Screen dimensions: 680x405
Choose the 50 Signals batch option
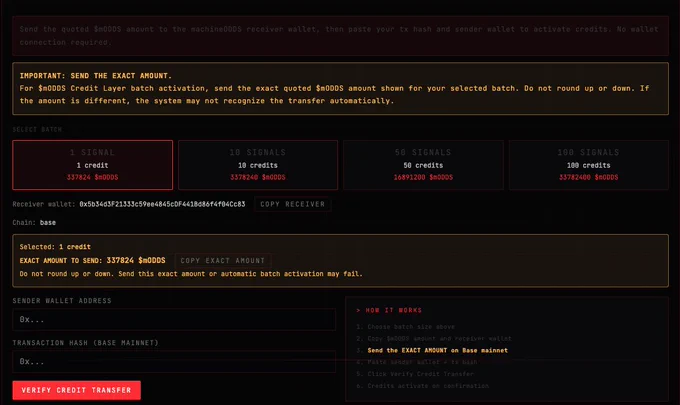tap(423, 165)
